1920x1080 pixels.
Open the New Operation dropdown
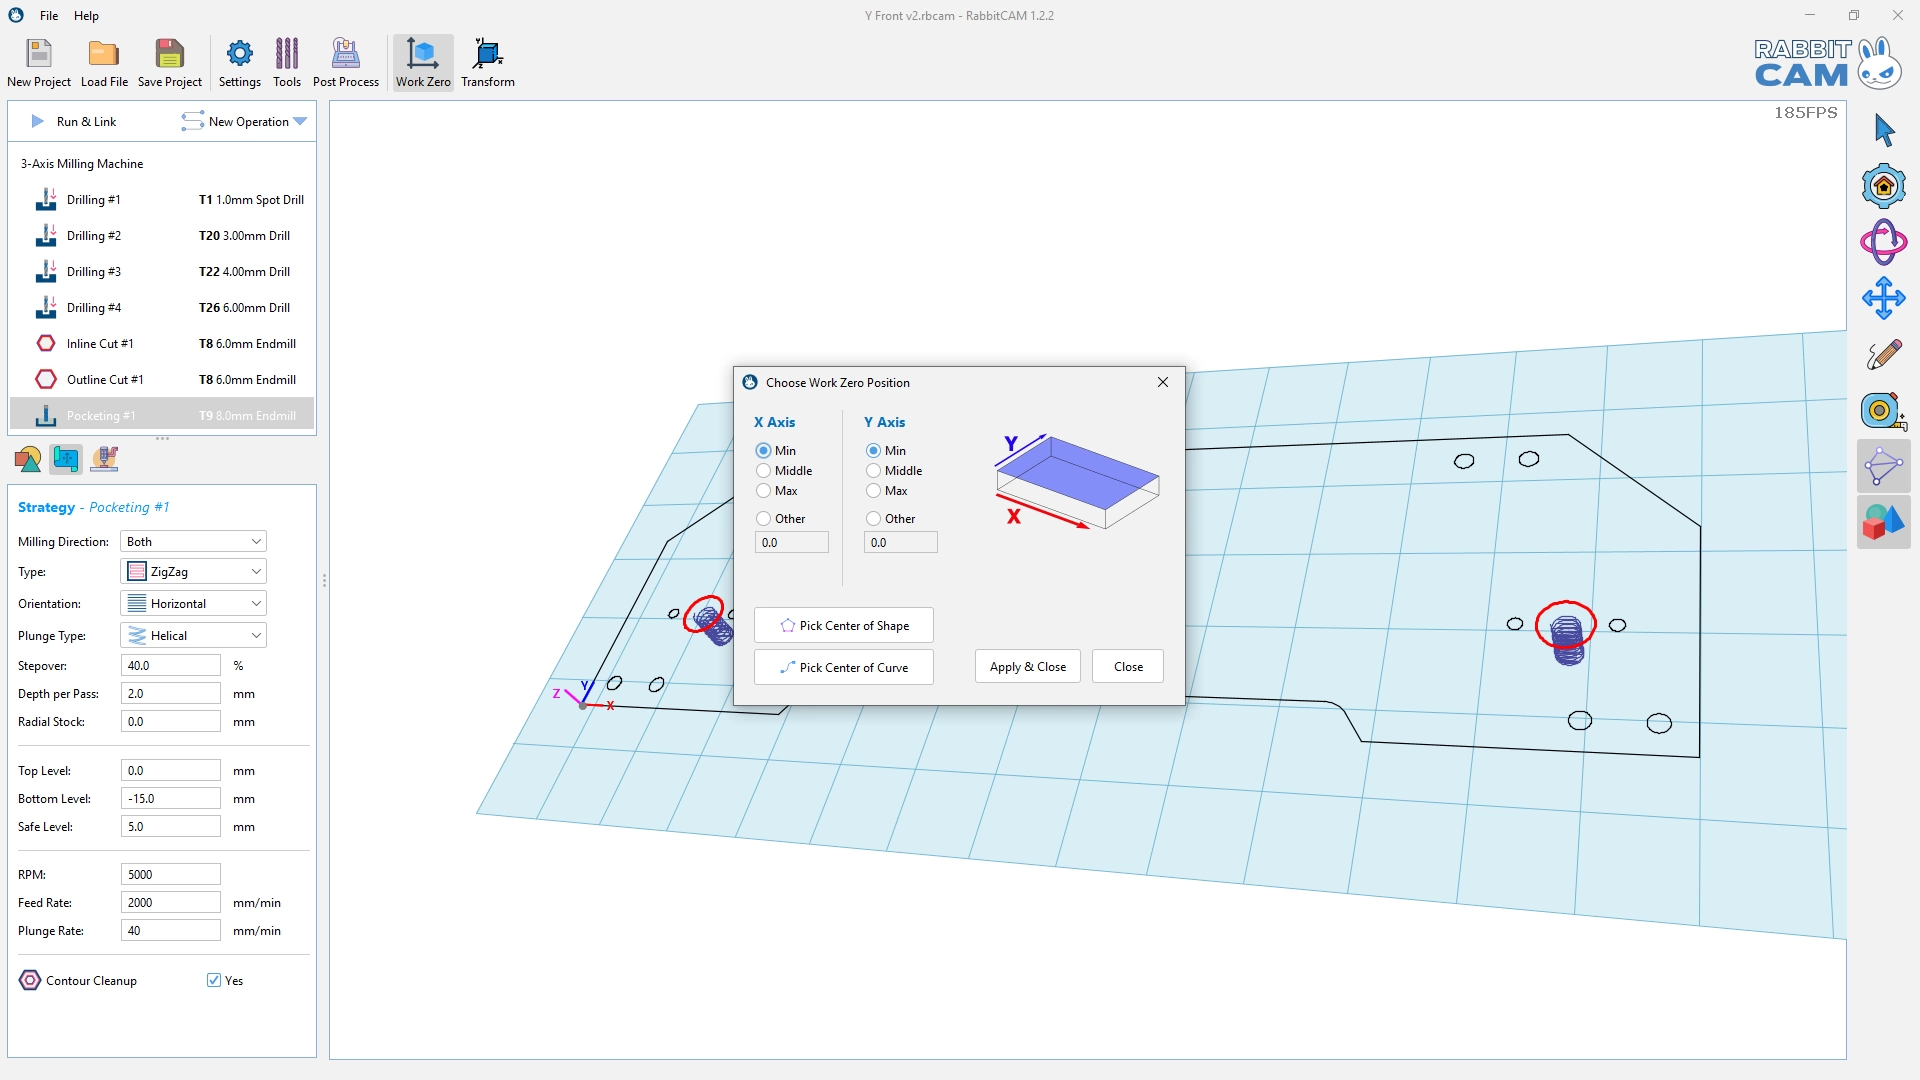(244, 122)
